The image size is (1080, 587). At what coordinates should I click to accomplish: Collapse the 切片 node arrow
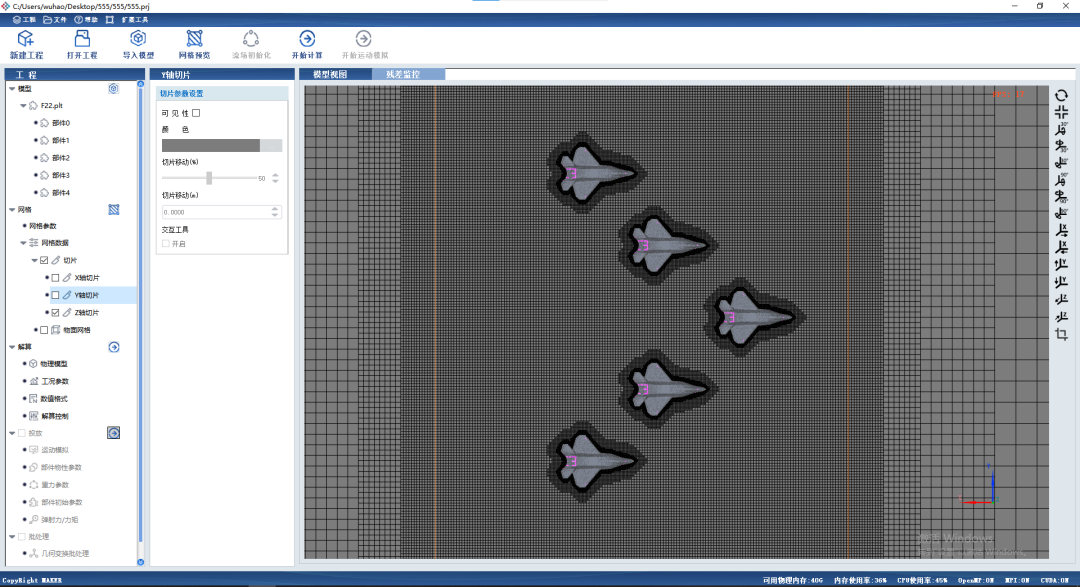point(34,260)
